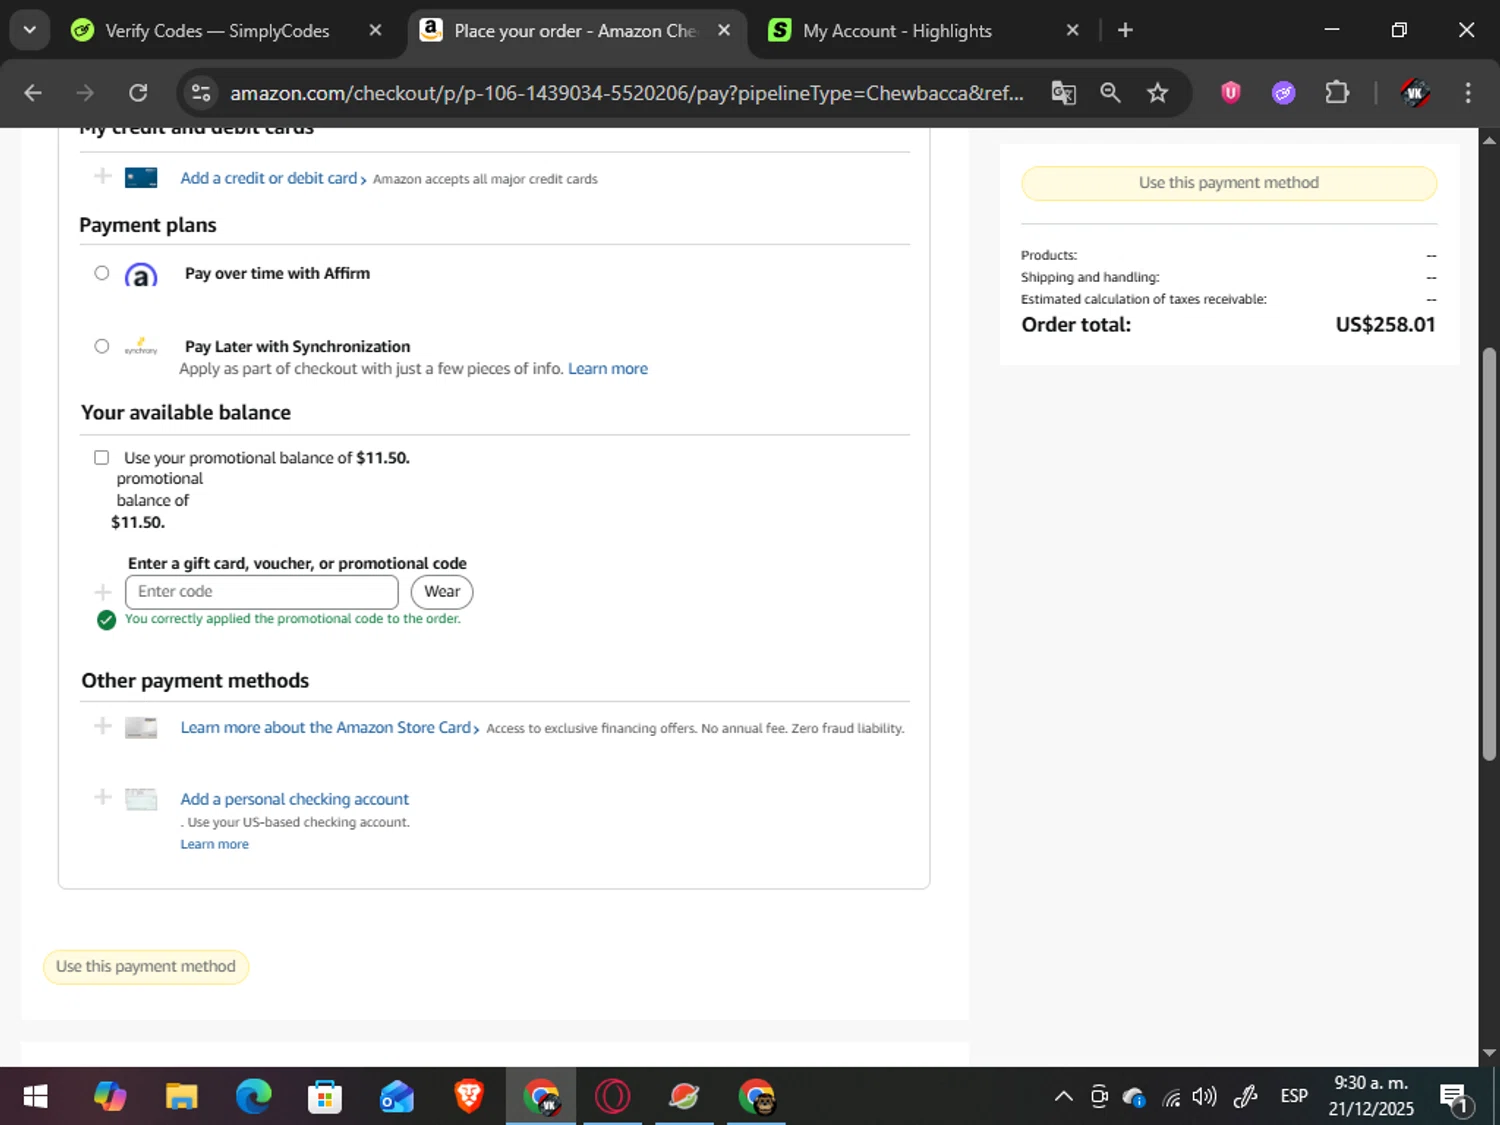Screen dimensions: 1500x1125
Task: Click Add a personal checking account
Action: click(x=294, y=799)
